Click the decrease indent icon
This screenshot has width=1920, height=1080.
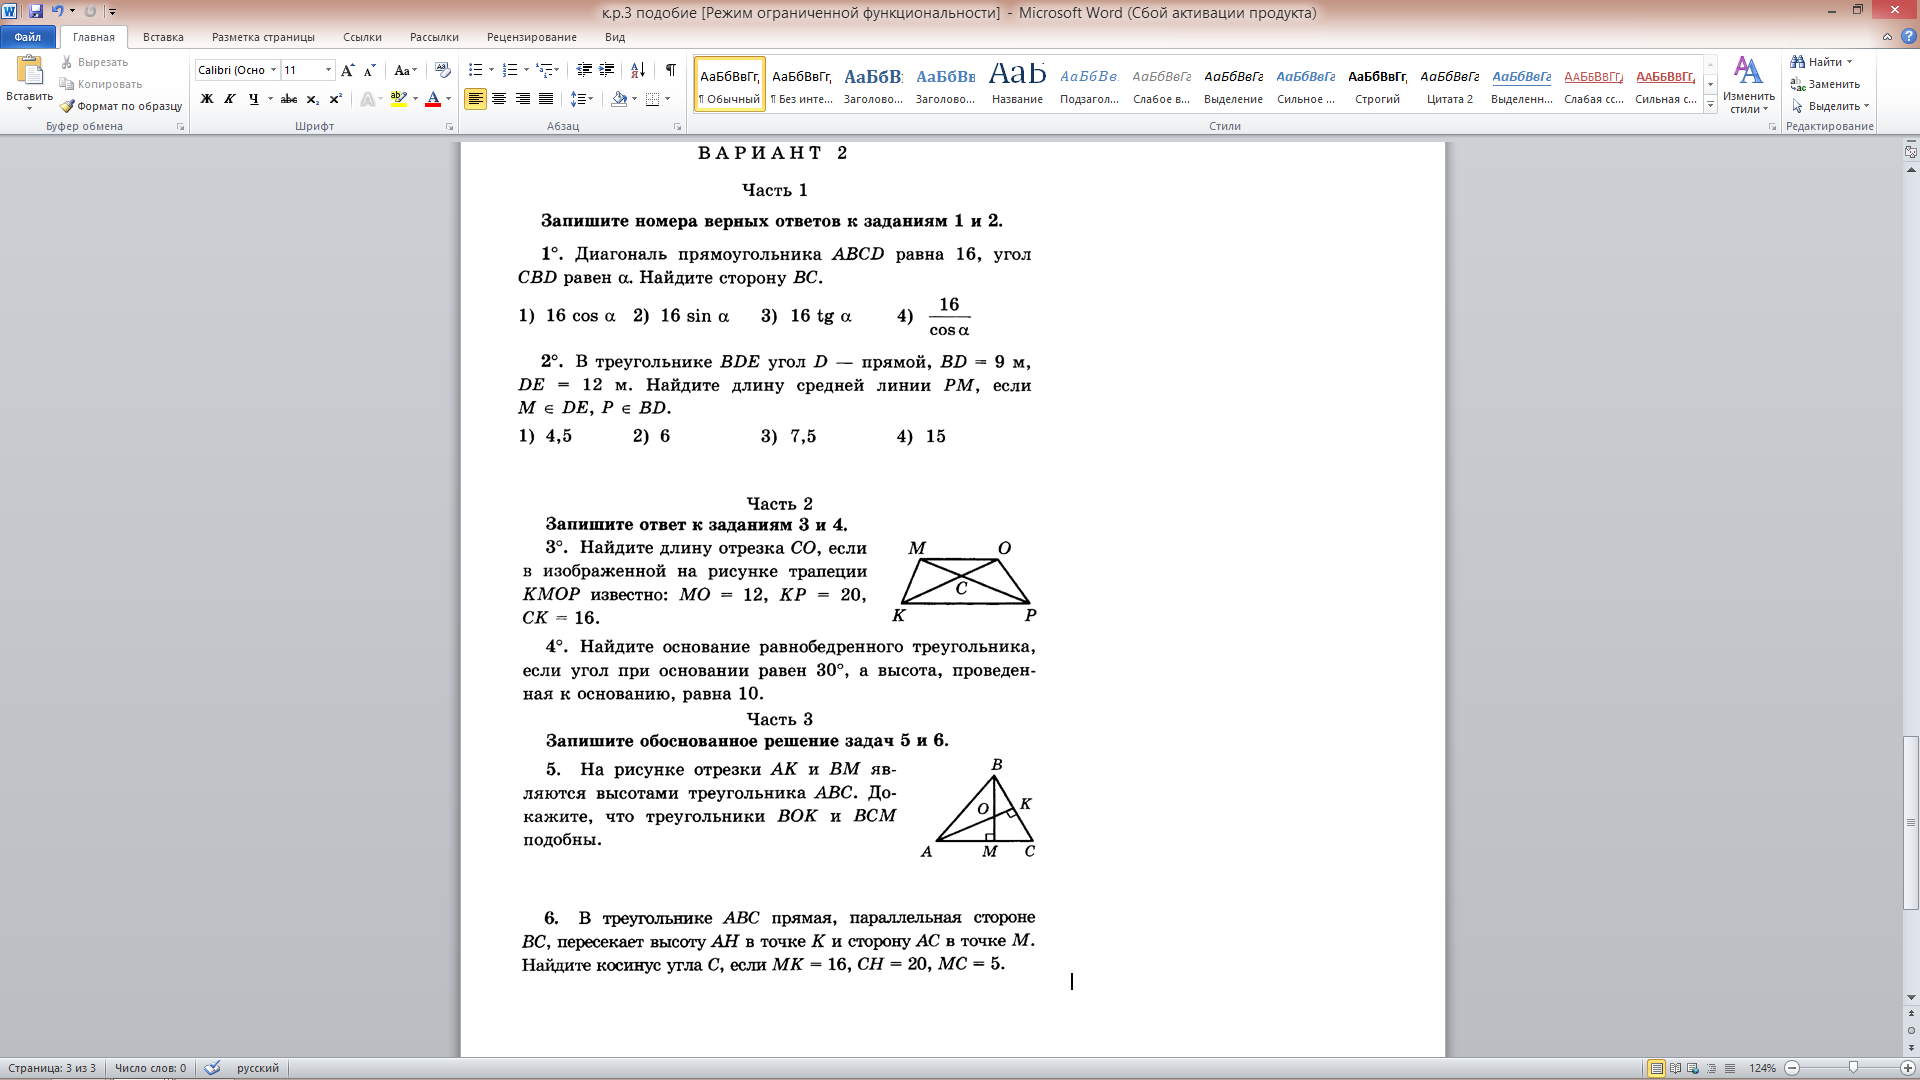point(584,70)
